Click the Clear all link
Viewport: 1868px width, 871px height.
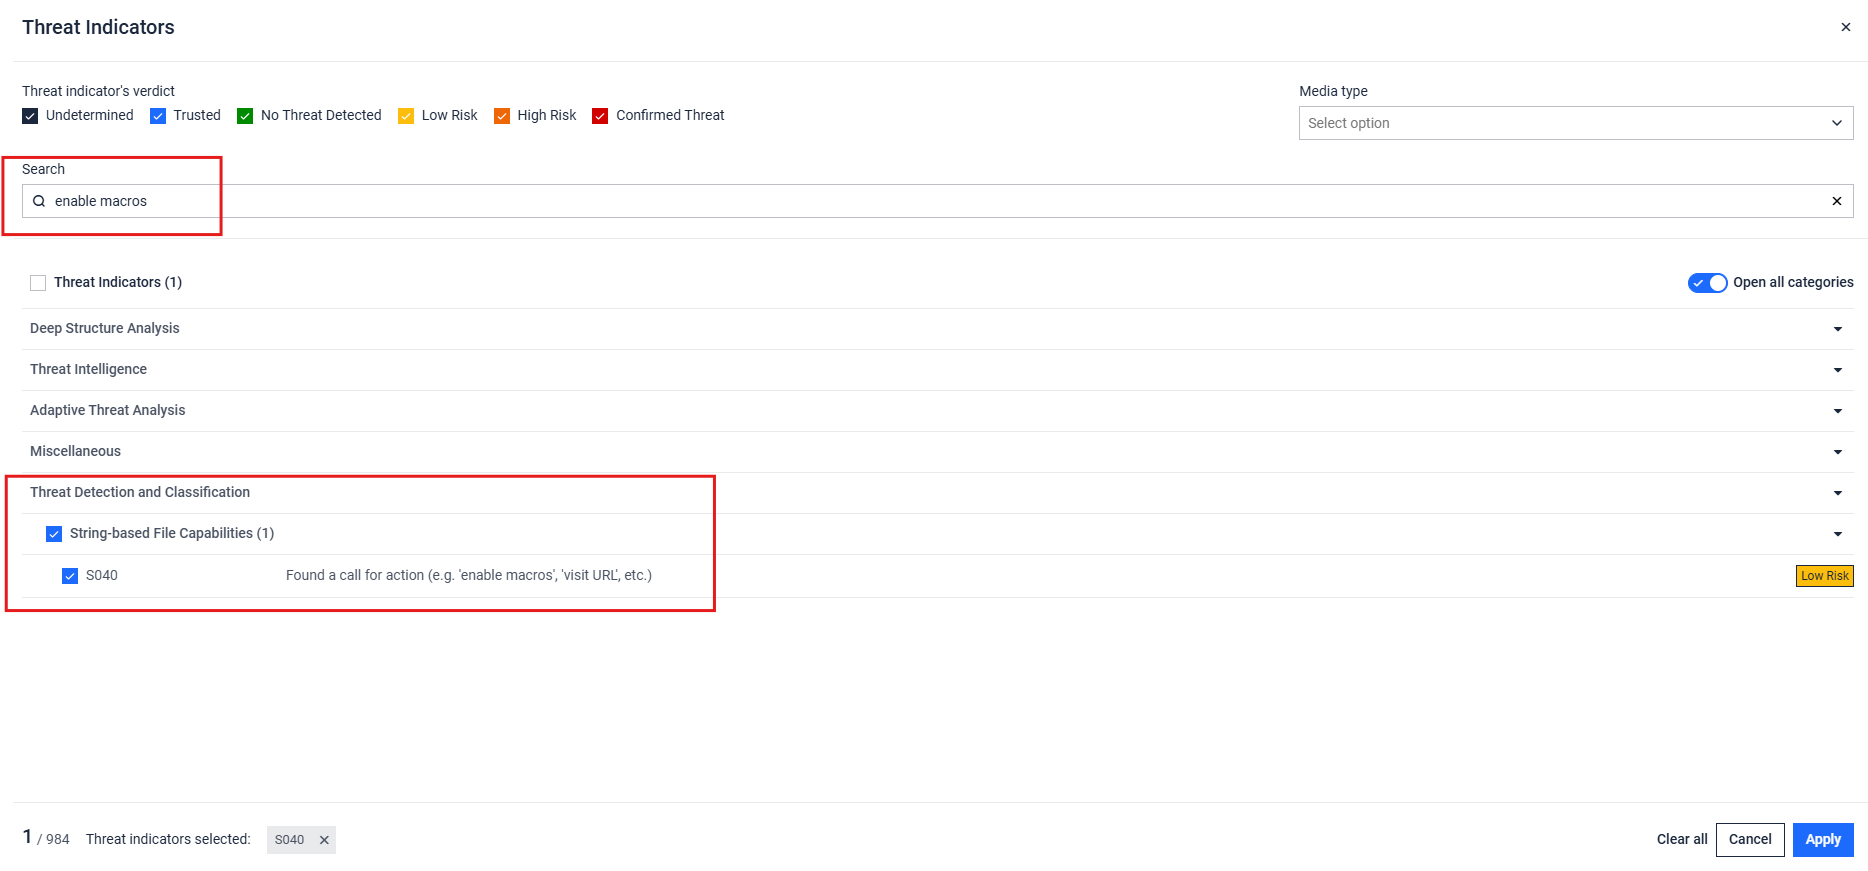[1681, 839]
